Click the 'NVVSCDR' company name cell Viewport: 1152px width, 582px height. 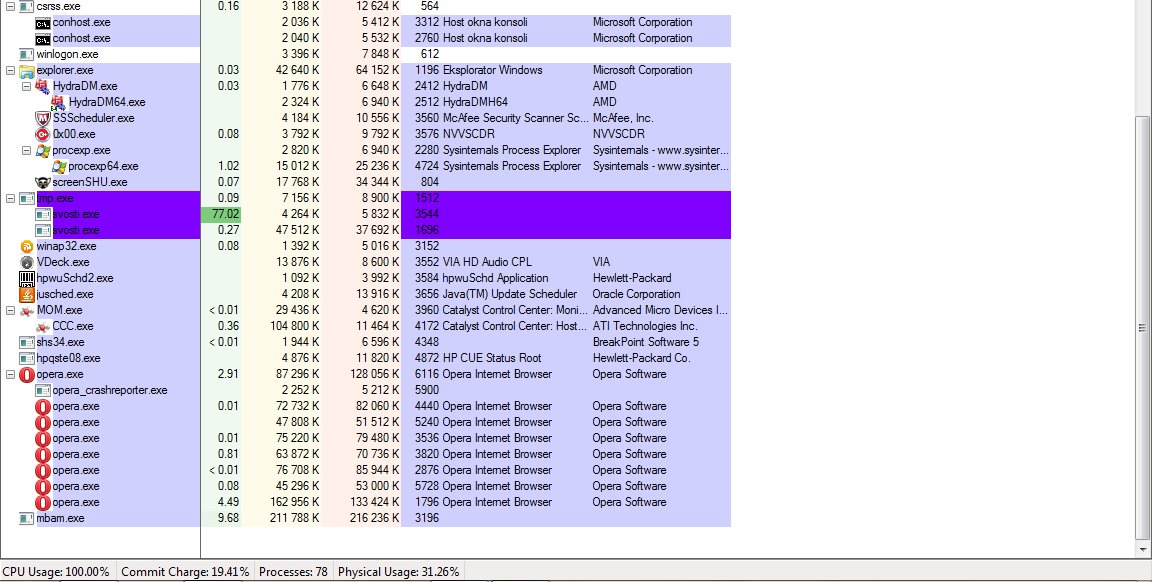click(619, 134)
